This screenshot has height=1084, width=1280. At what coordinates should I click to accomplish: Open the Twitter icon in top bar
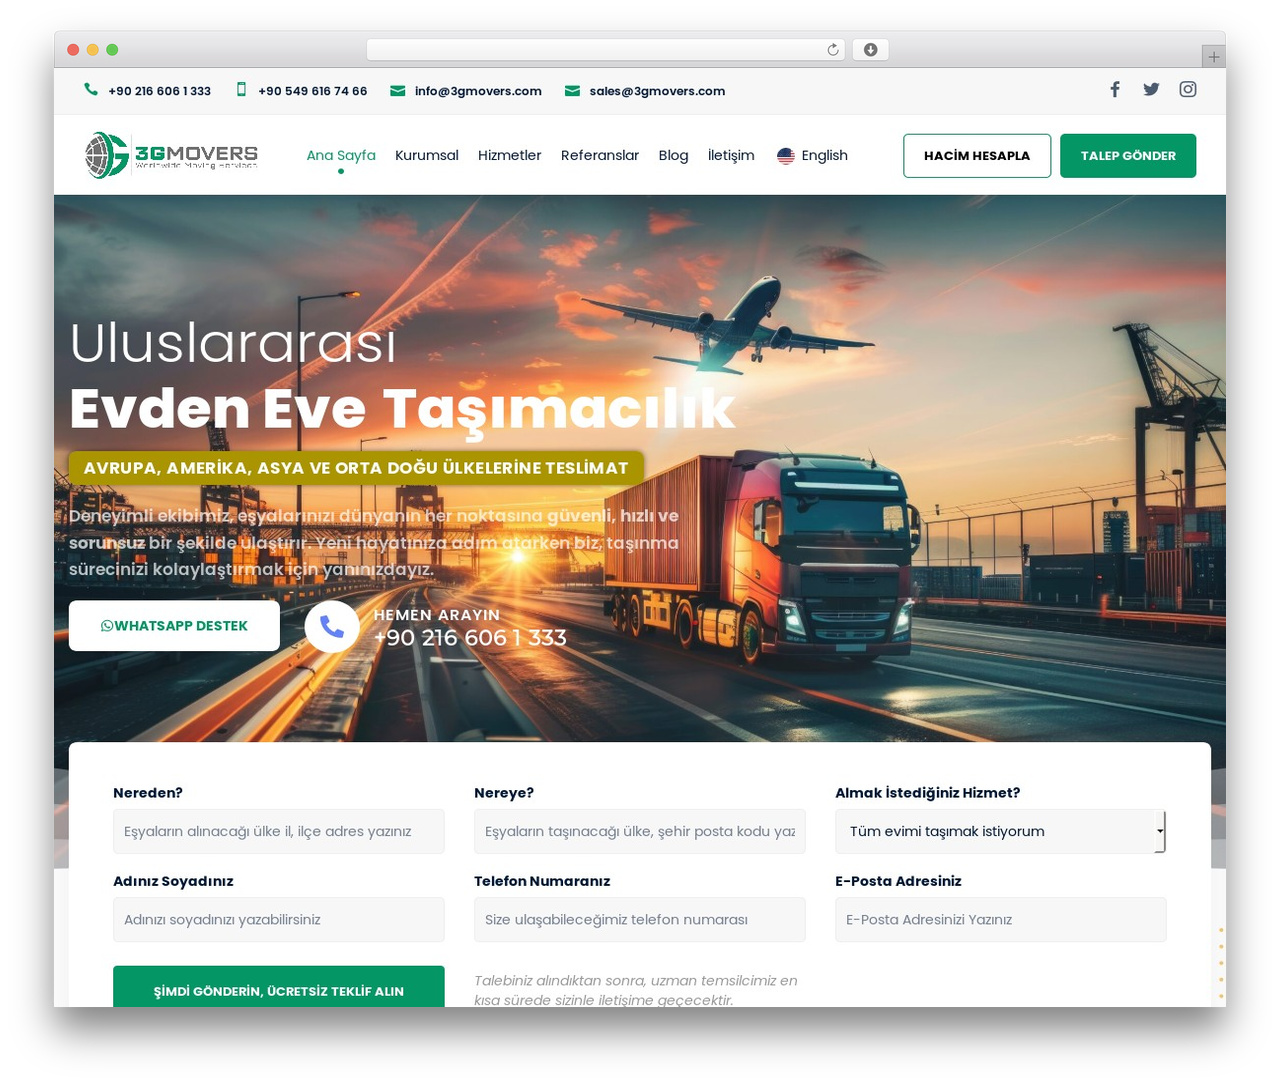point(1151,89)
